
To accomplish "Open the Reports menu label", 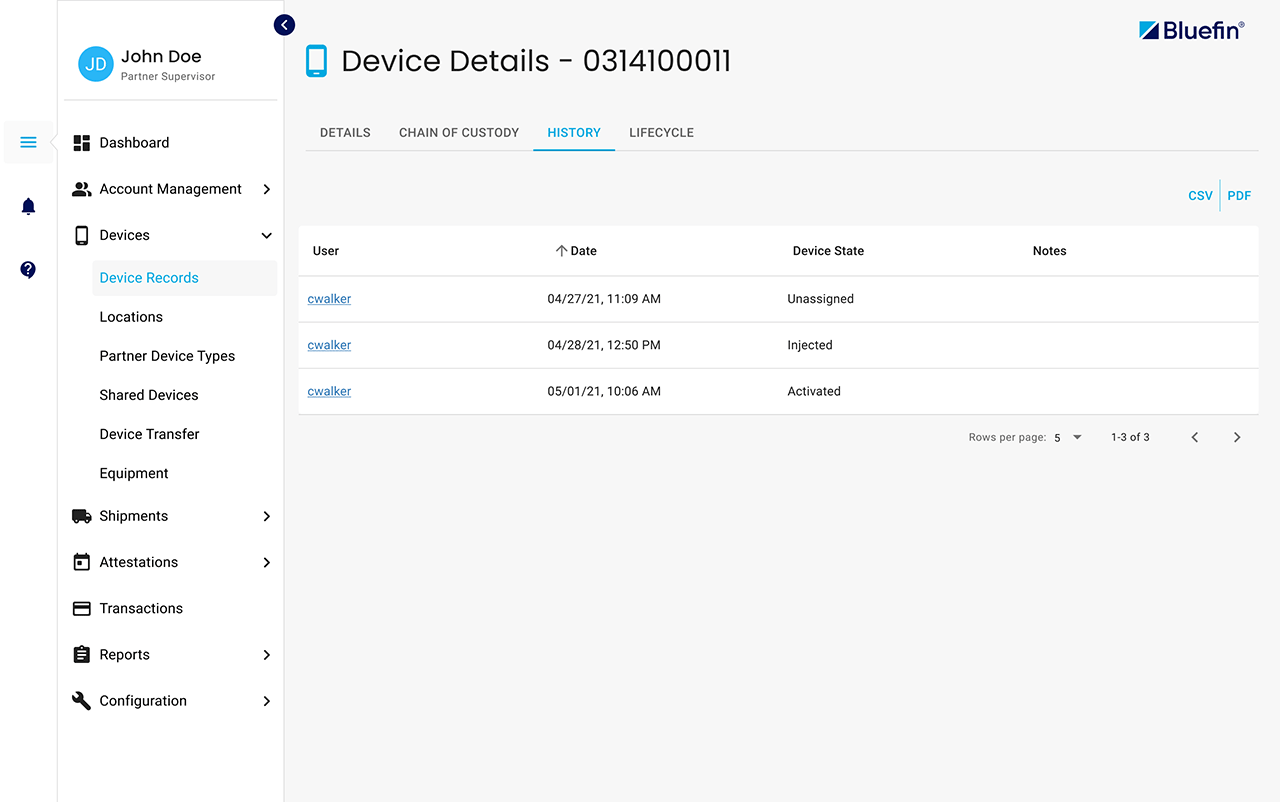I will (x=125, y=655).
